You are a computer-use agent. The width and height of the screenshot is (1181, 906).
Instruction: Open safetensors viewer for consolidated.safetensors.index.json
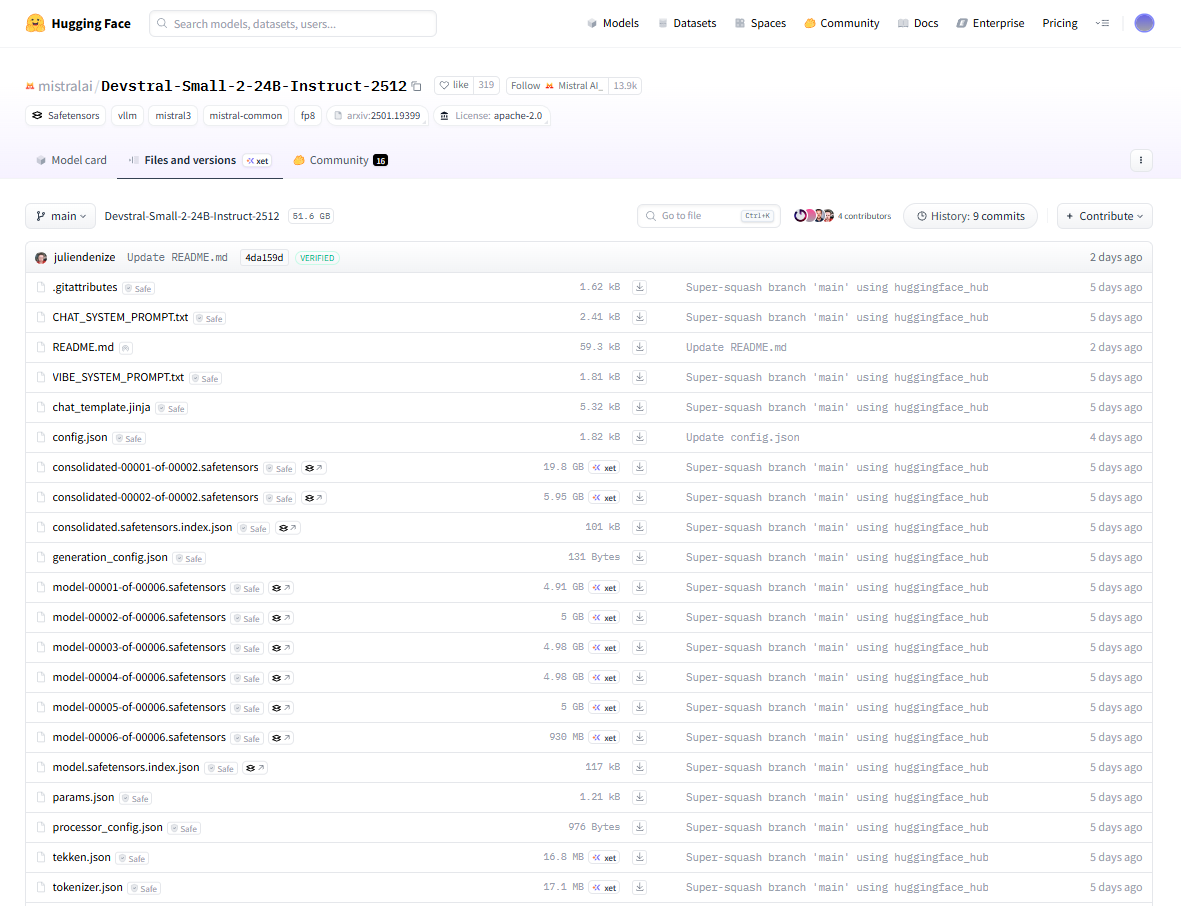pos(288,528)
